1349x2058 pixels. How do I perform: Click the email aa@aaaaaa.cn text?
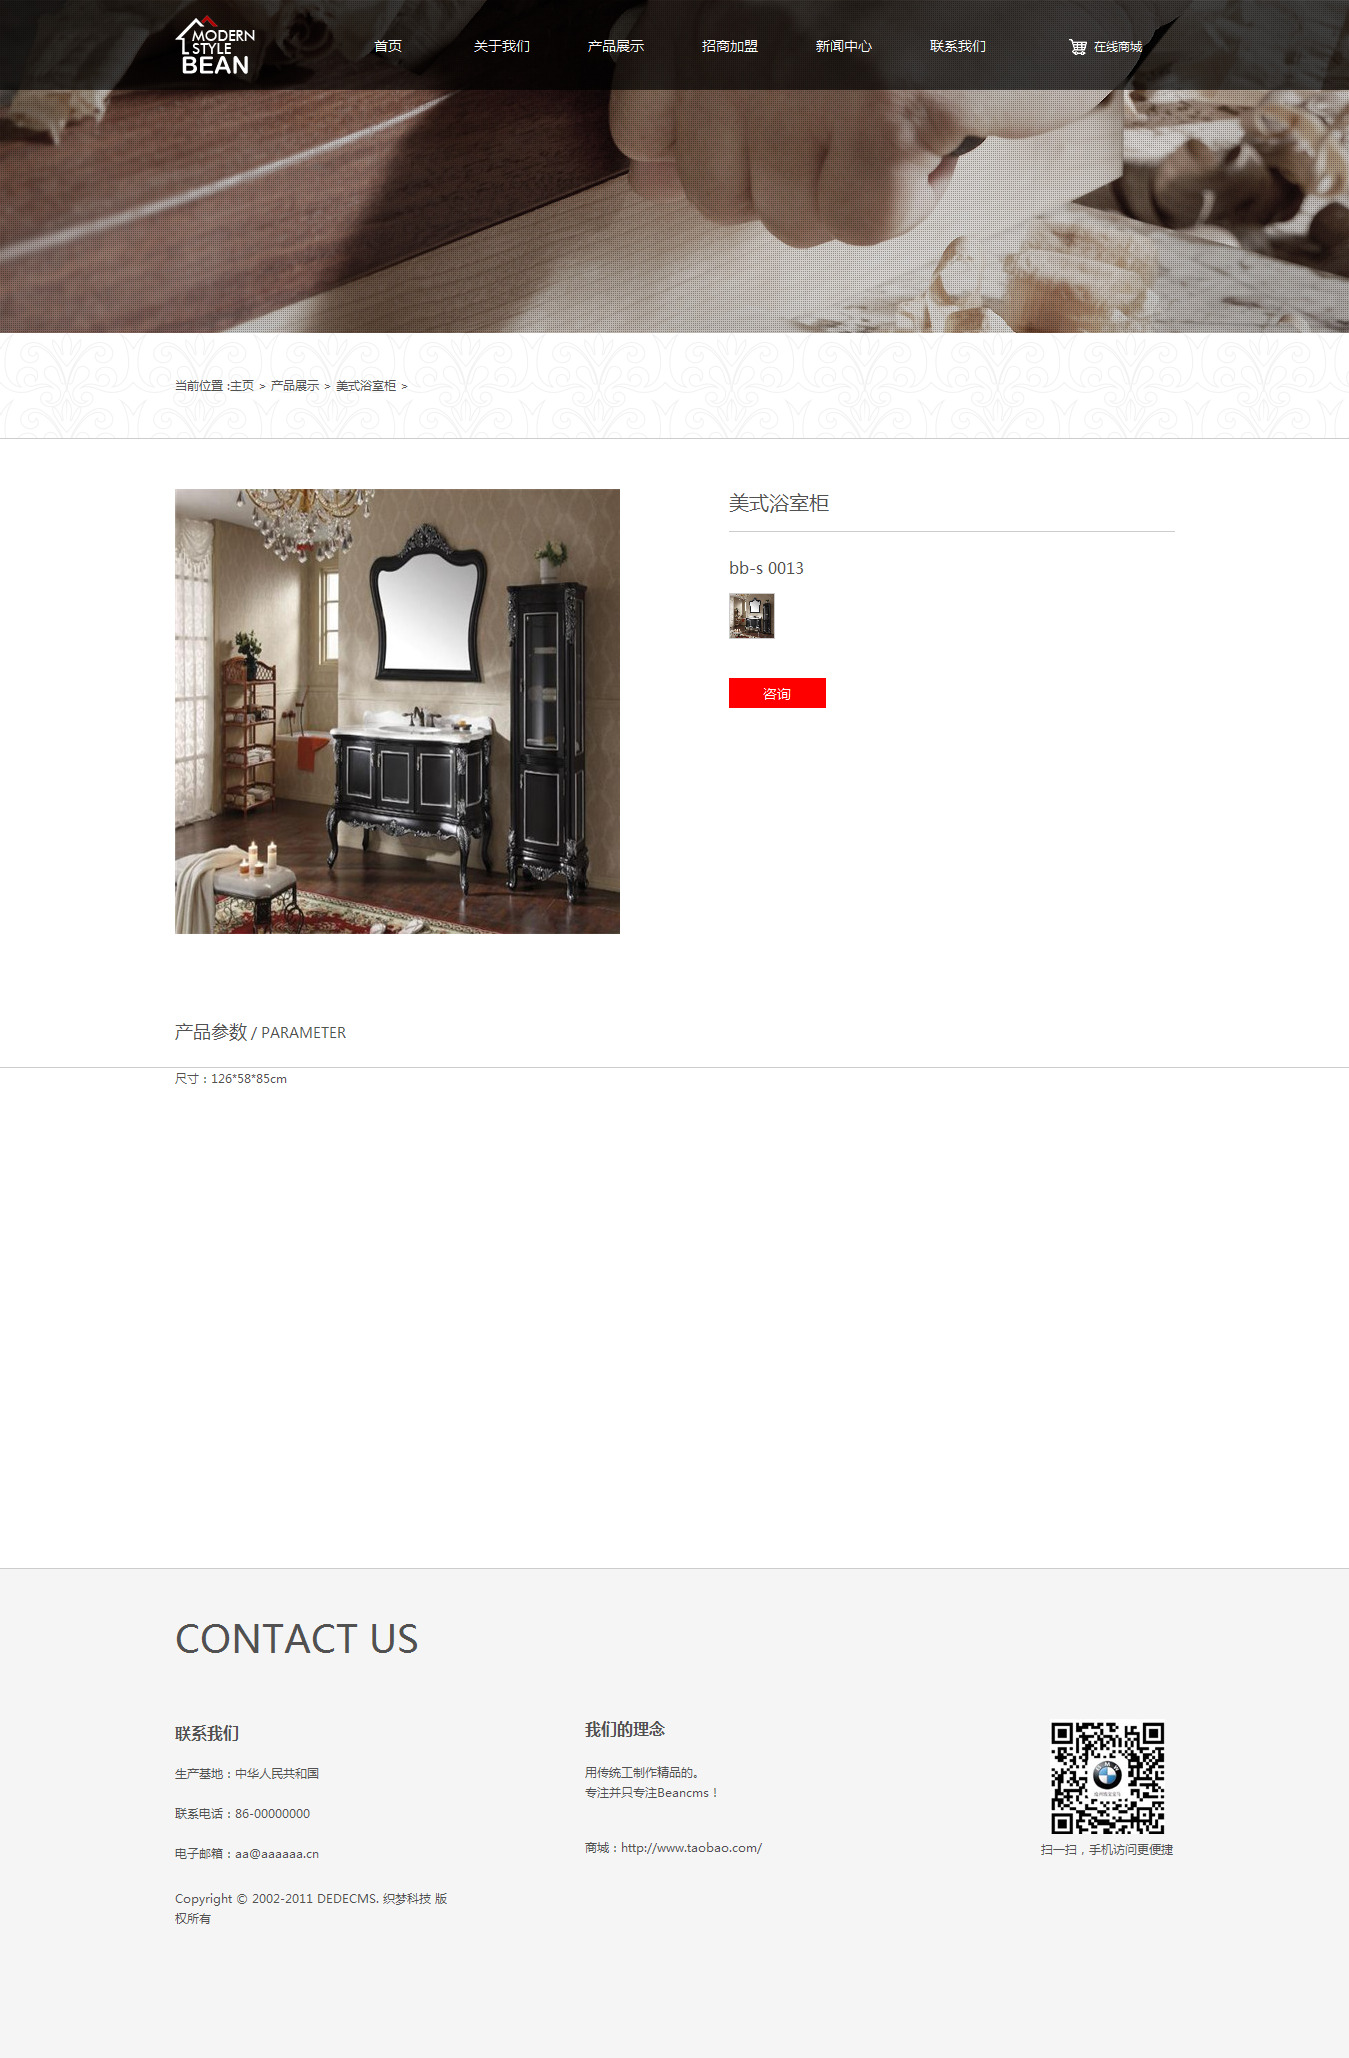(277, 1854)
